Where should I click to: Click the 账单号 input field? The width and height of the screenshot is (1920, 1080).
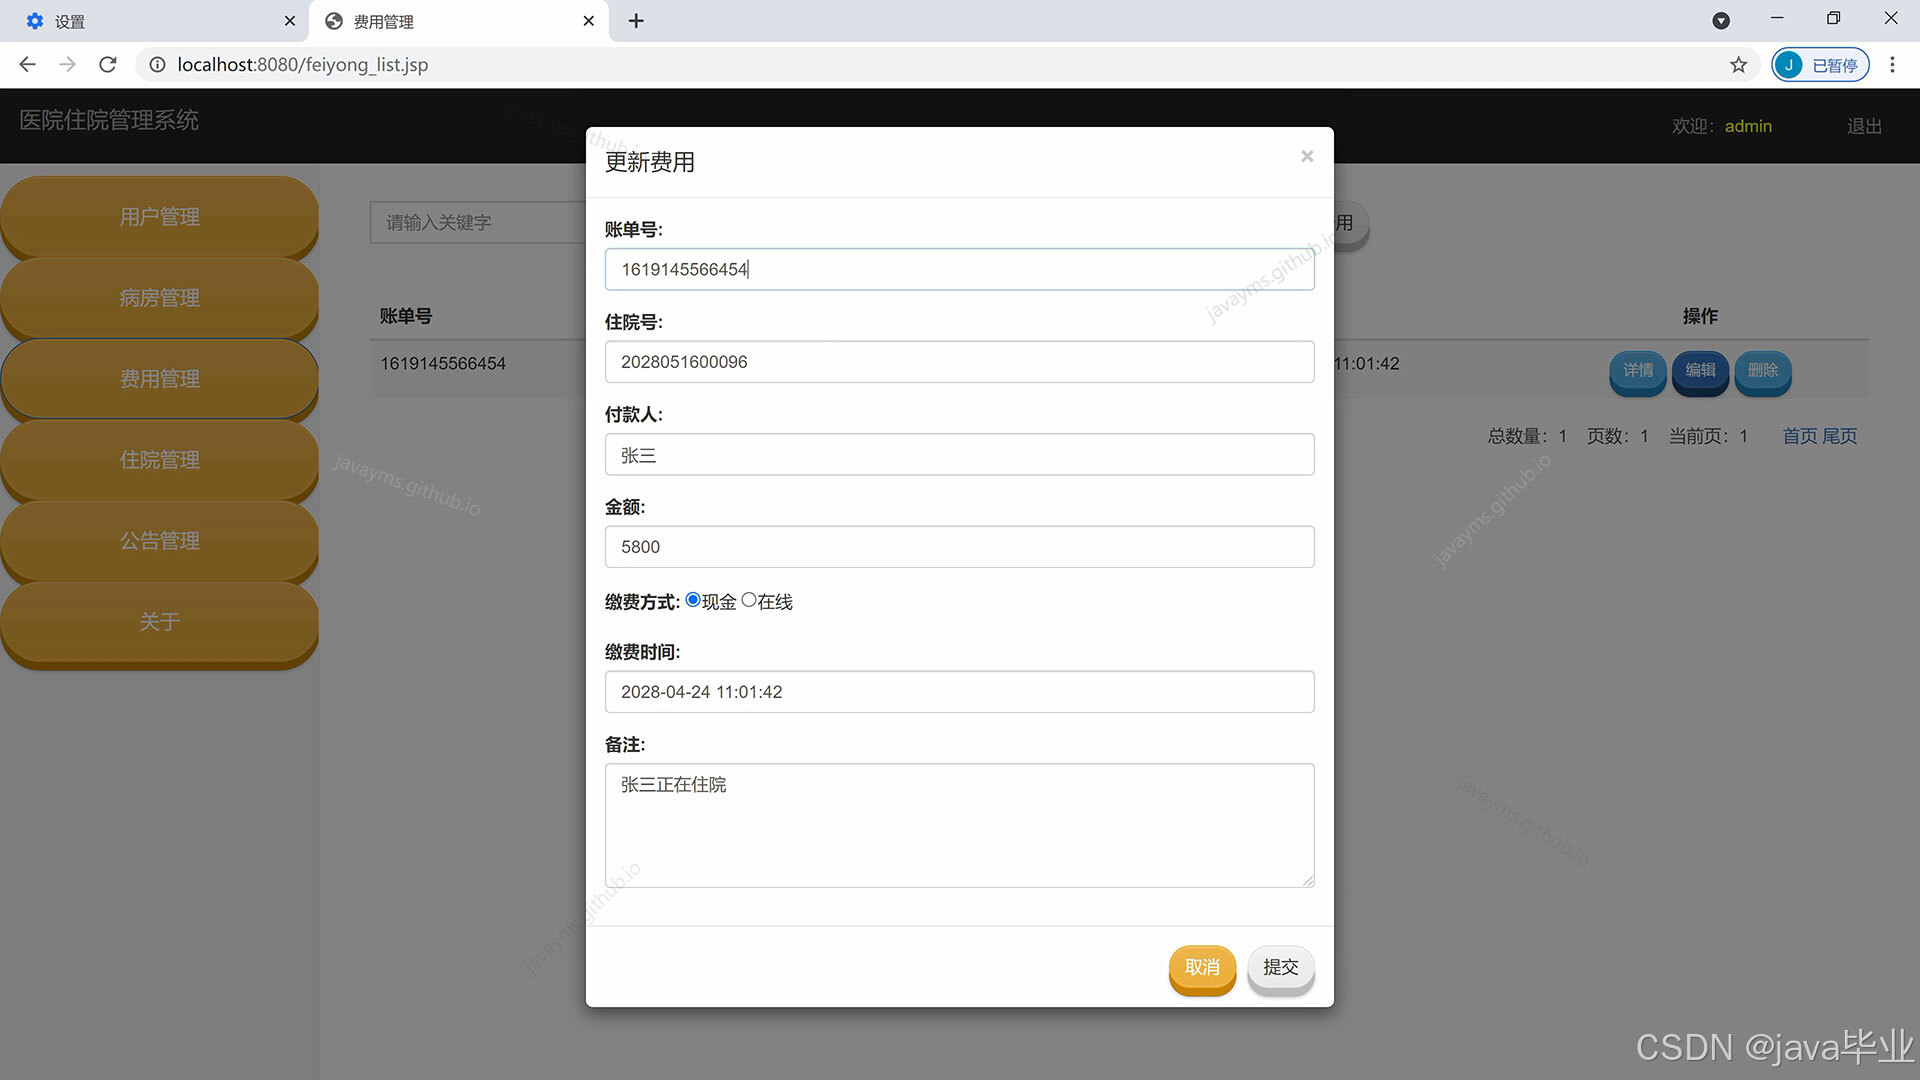point(959,269)
